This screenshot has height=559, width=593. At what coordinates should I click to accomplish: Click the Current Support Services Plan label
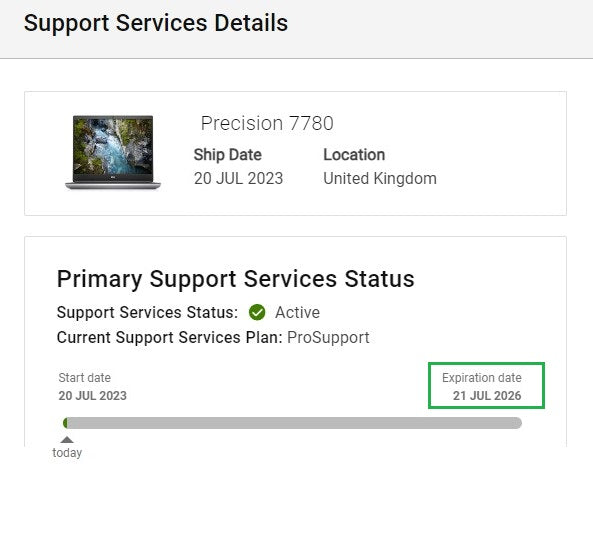pyautogui.click(x=170, y=337)
